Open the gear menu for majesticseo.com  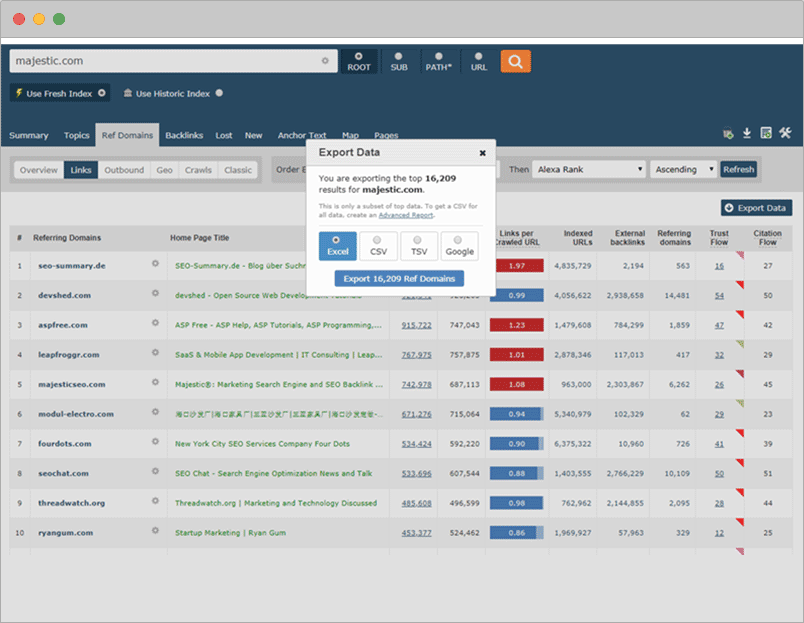(155, 383)
